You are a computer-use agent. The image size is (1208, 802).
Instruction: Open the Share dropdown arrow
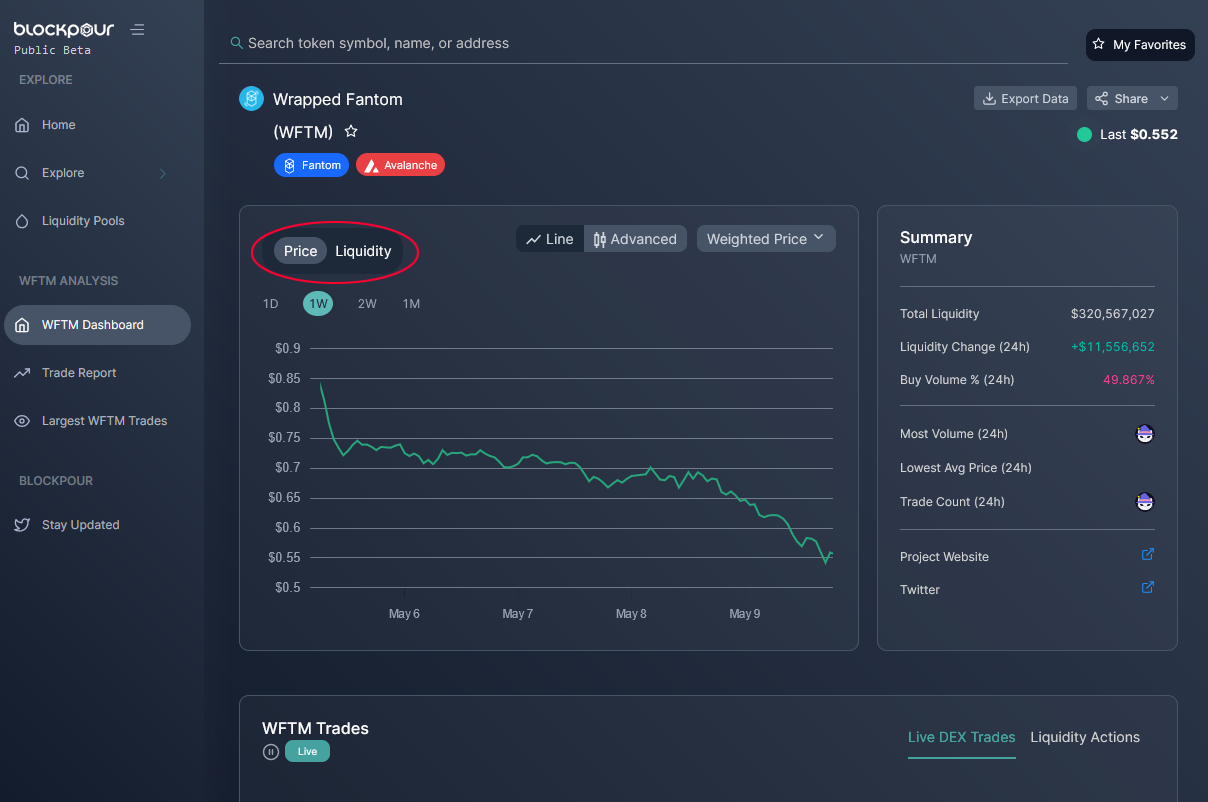[1164, 99]
